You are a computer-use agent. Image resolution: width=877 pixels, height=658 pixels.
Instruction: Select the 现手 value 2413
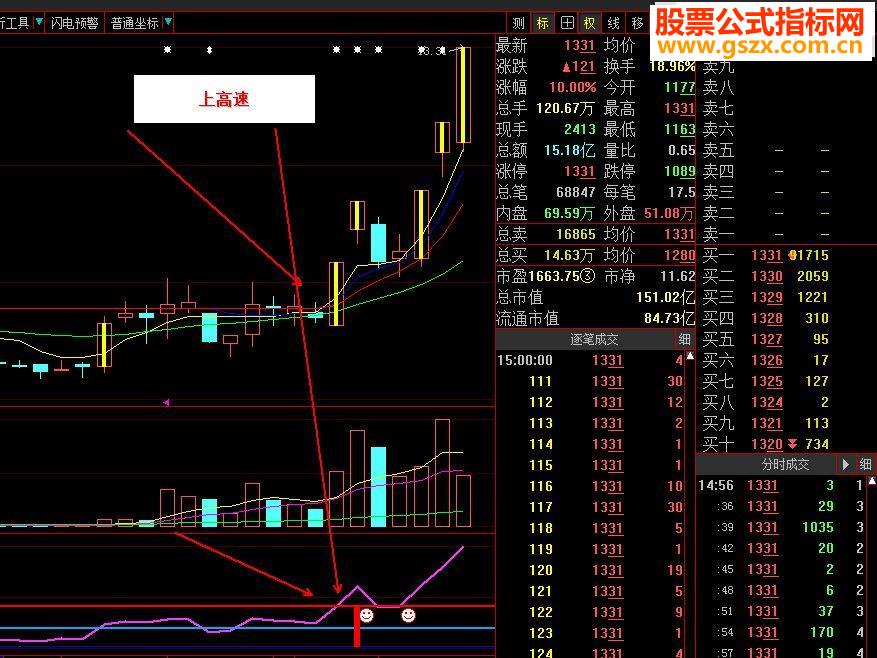pyautogui.click(x=579, y=129)
